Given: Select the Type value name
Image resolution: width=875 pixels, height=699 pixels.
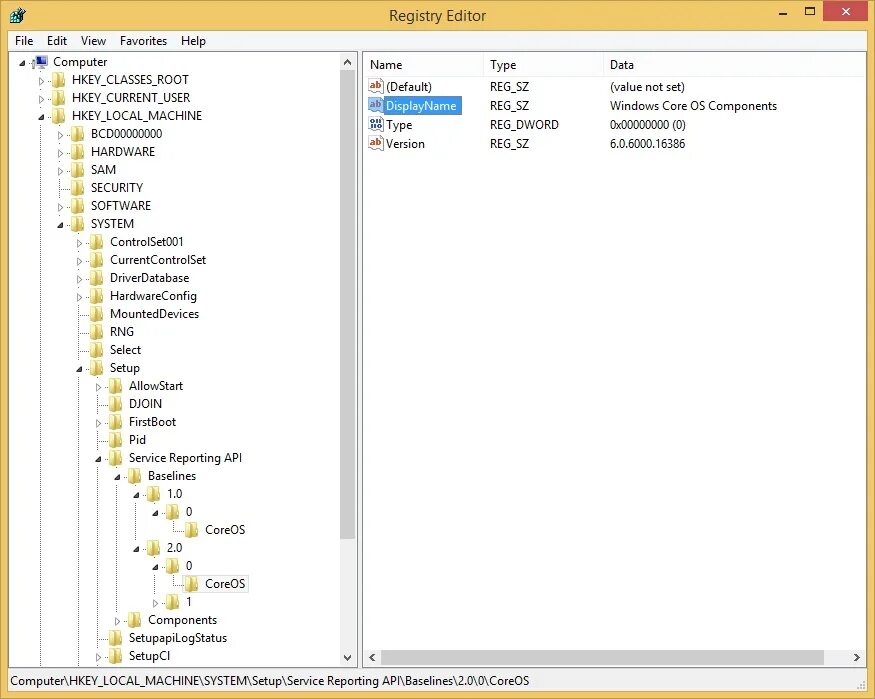Looking at the screenshot, I should [x=399, y=125].
